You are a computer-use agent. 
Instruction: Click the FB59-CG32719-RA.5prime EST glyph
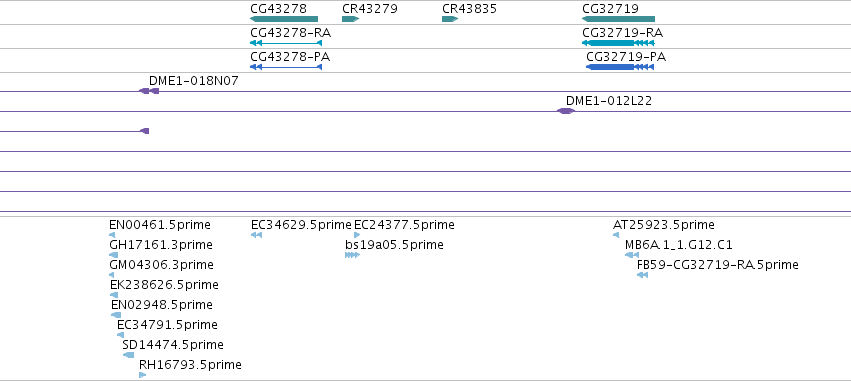click(x=643, y=275)
